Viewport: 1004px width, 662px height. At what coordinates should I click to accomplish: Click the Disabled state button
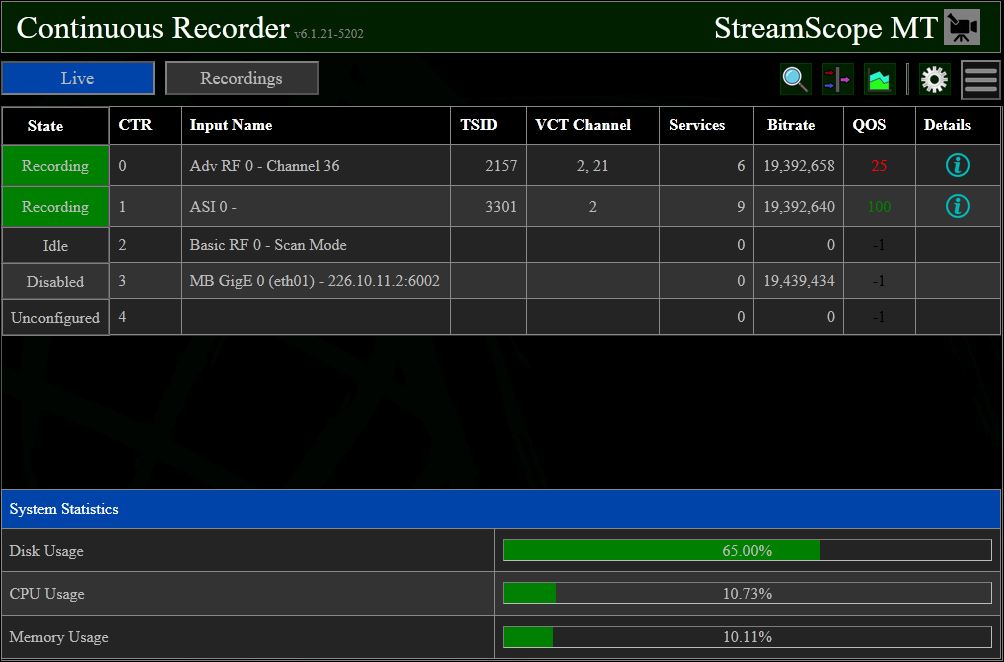[56, 281]
